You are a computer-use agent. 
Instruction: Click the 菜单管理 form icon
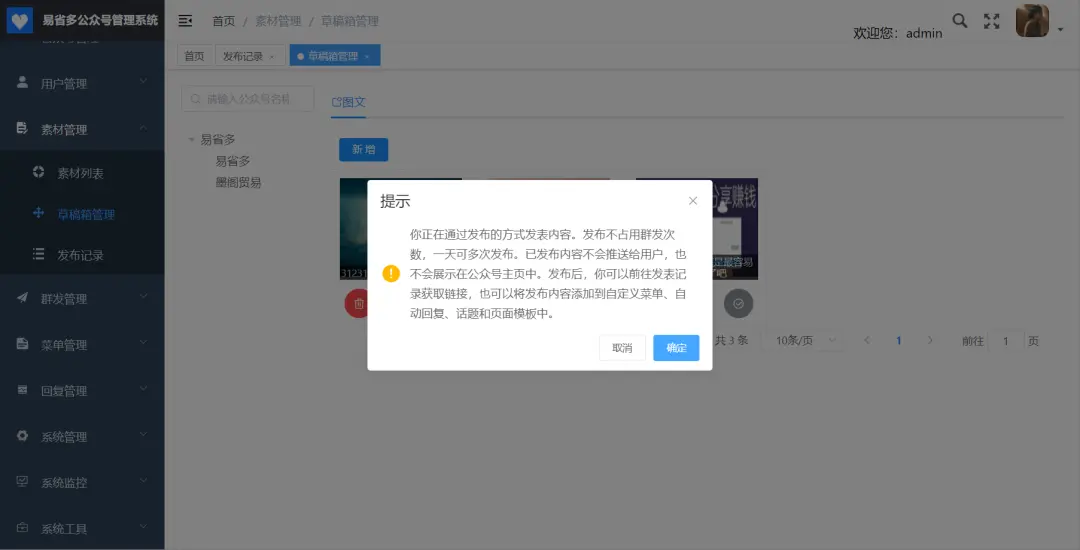coord(23,343)
